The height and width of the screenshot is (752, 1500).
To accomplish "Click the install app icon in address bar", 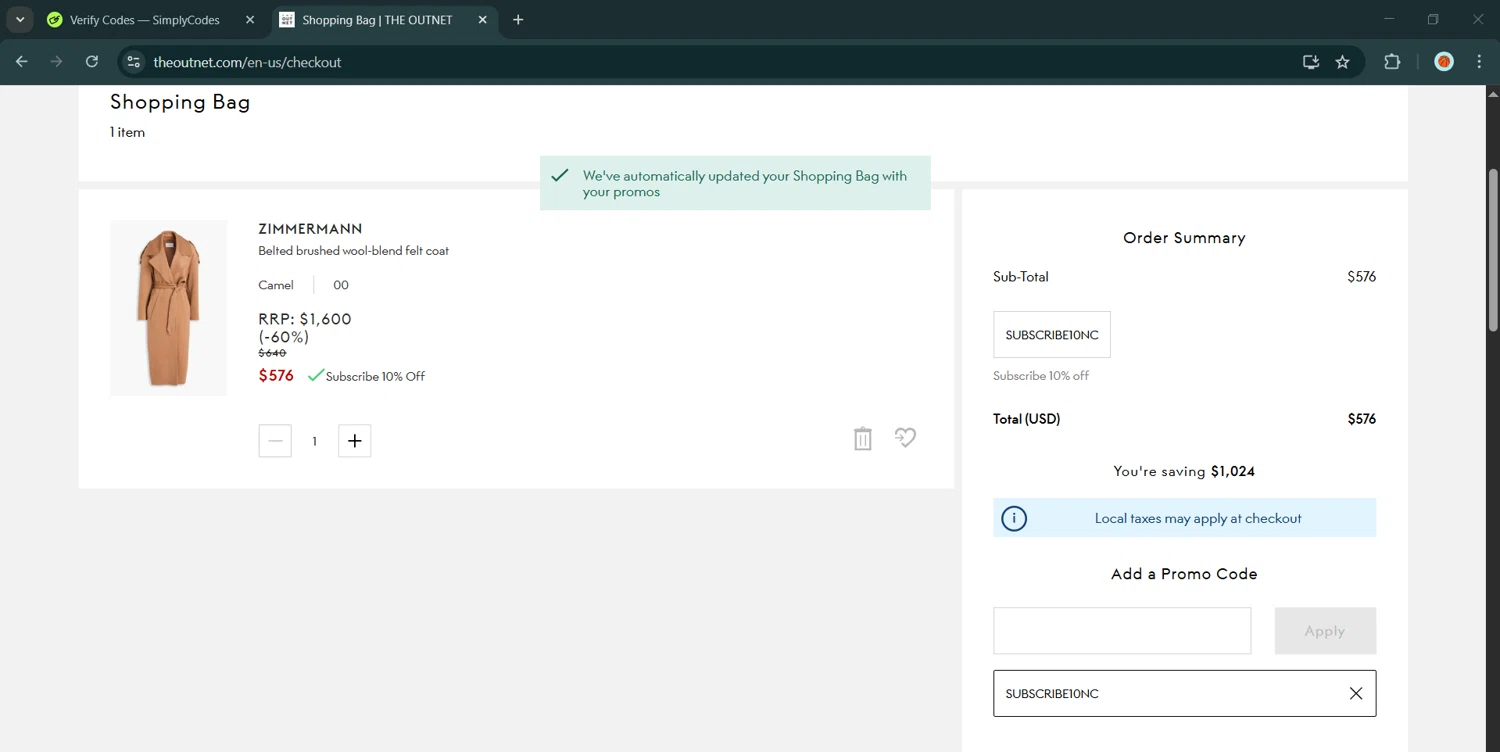I will [1311, 62].
